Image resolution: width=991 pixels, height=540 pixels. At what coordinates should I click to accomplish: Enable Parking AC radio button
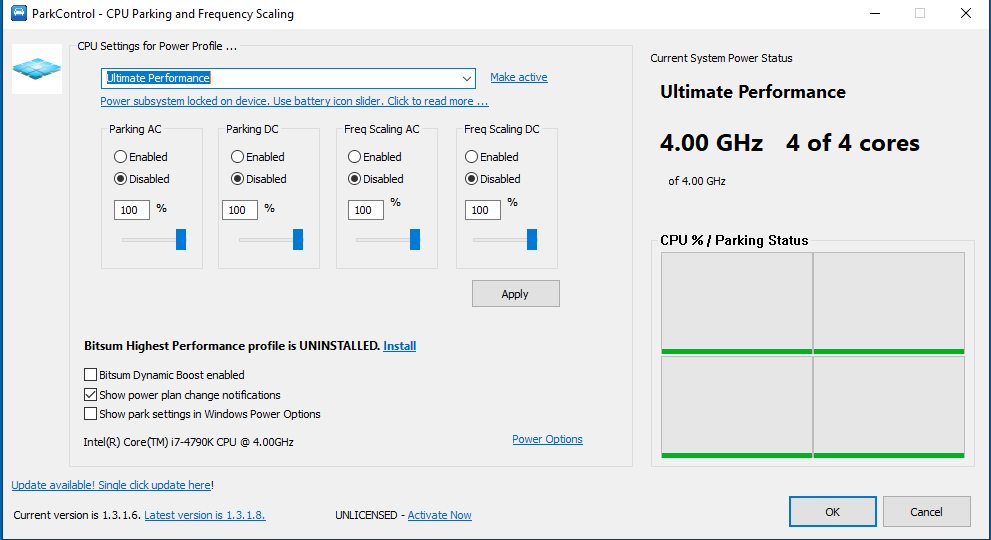pos(120,156)
